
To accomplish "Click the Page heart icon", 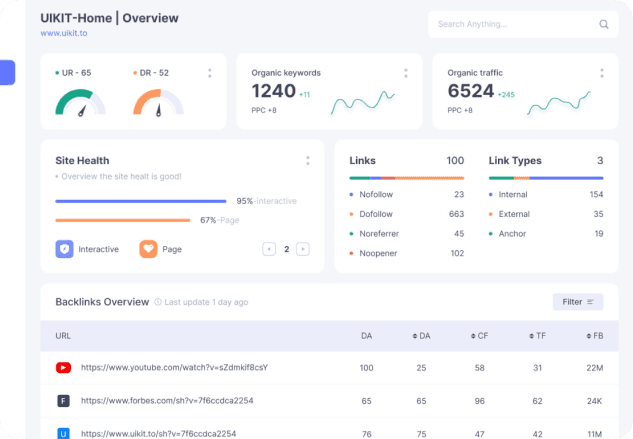I will pyautogui.click(x=148, y=249).
